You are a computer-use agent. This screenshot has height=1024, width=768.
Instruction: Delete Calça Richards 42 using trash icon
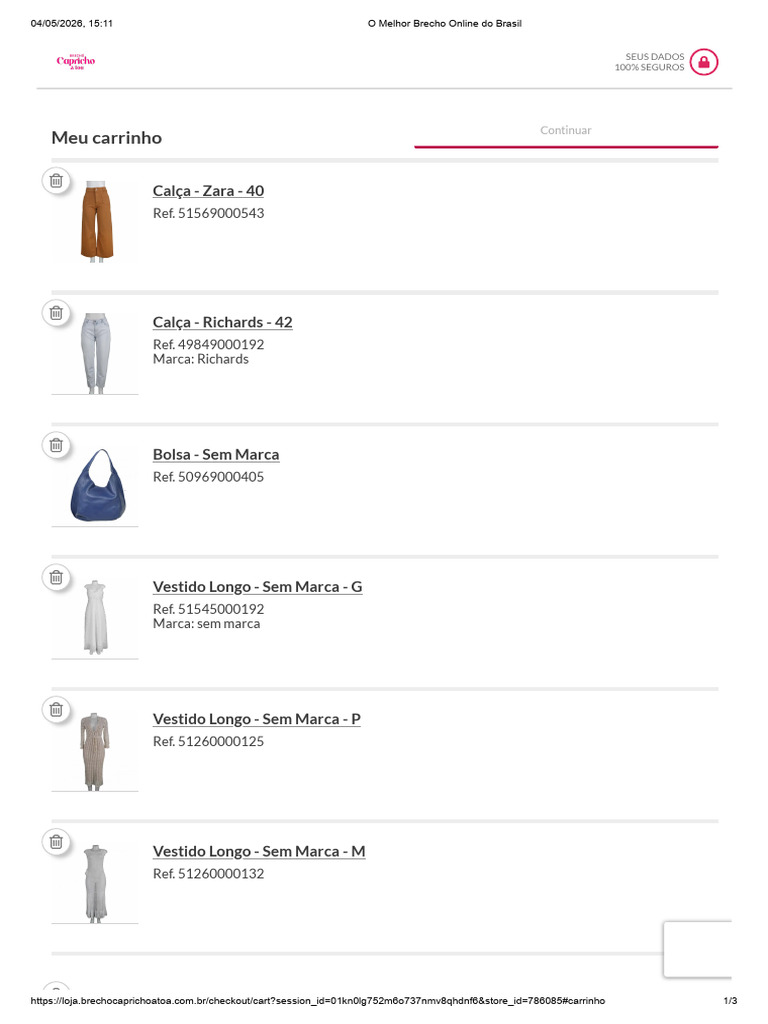[x=56, y=313]
